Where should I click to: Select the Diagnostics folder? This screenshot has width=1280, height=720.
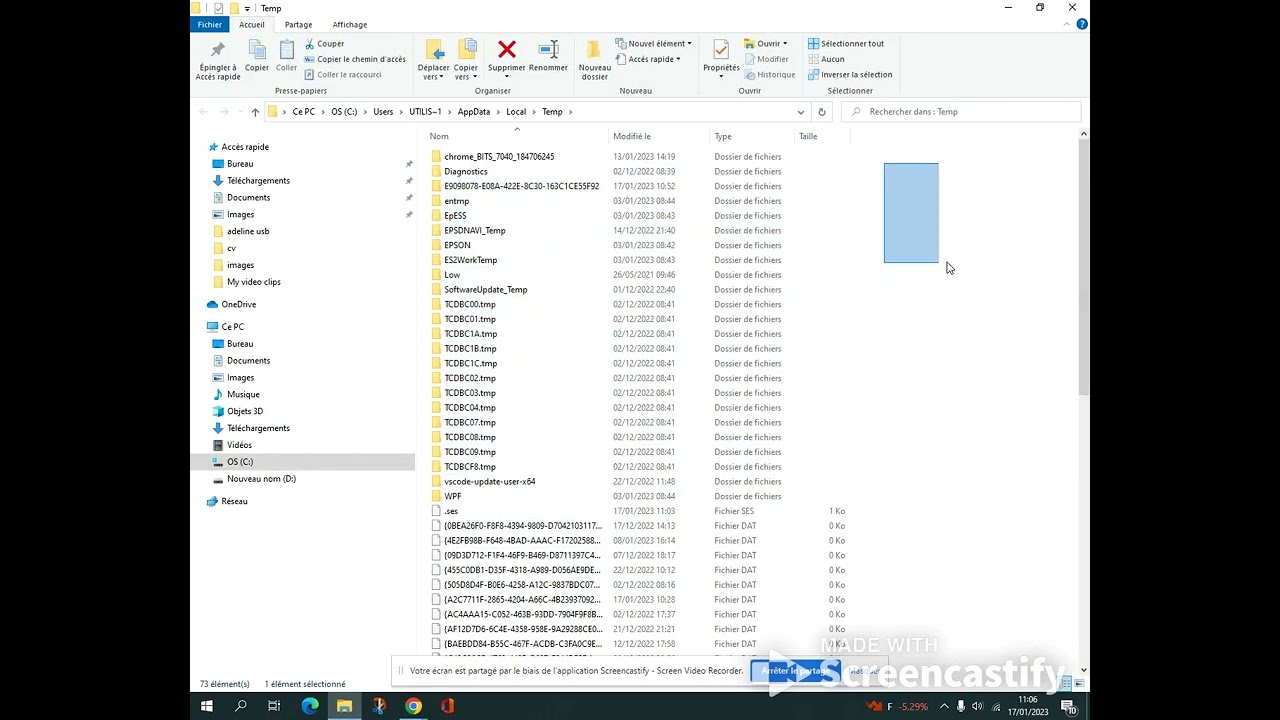pyautogui.click(x=466, y=171)
